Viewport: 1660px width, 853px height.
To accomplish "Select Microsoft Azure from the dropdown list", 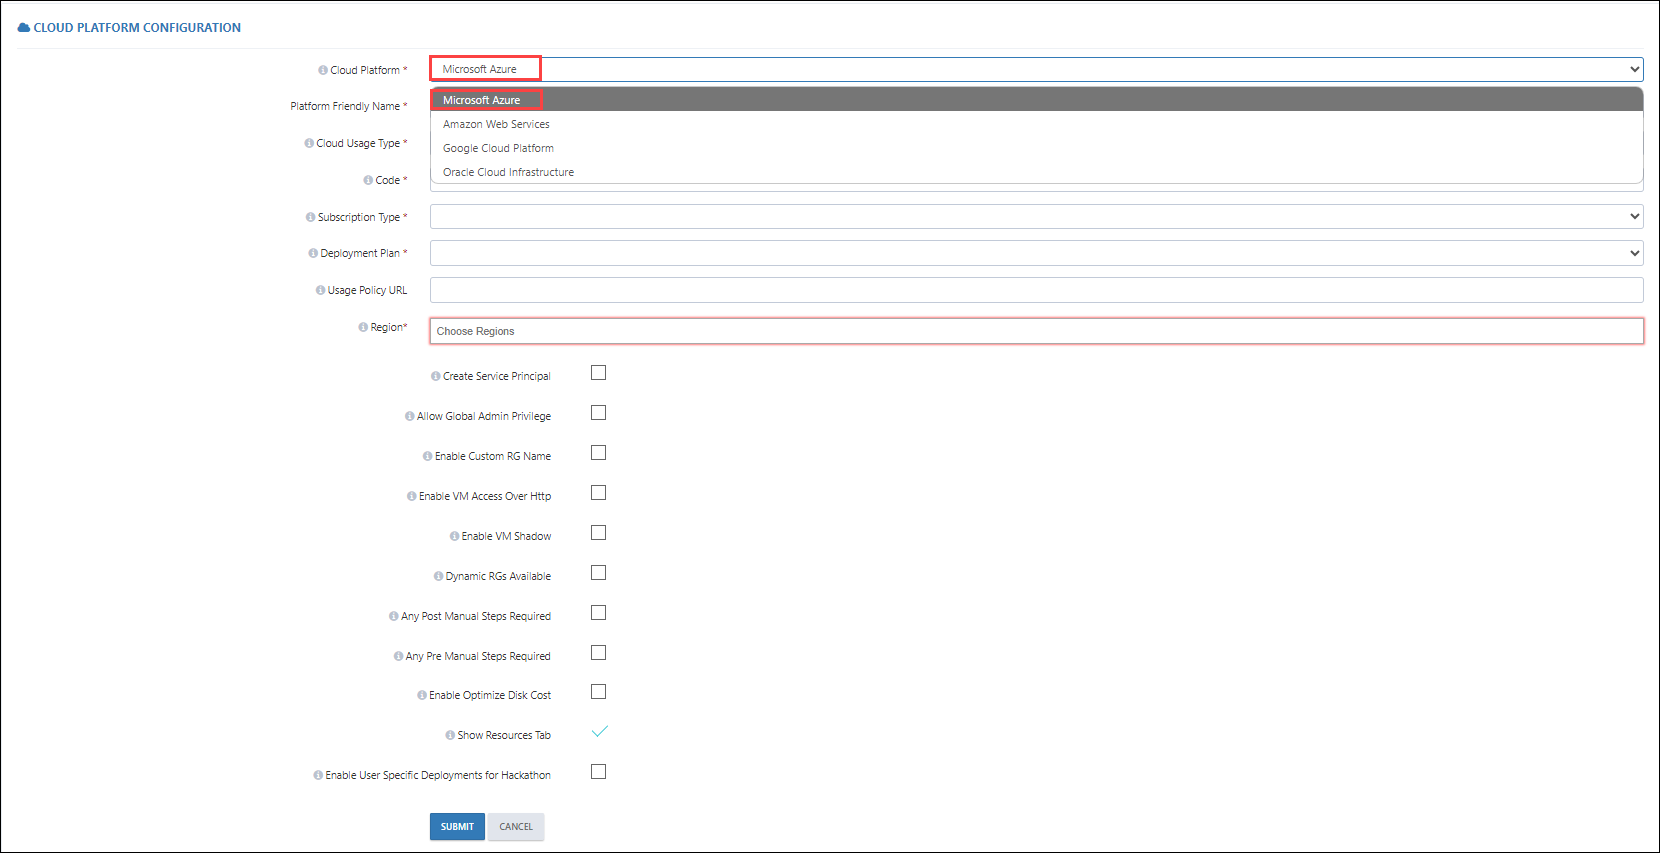I will 1036,100.
